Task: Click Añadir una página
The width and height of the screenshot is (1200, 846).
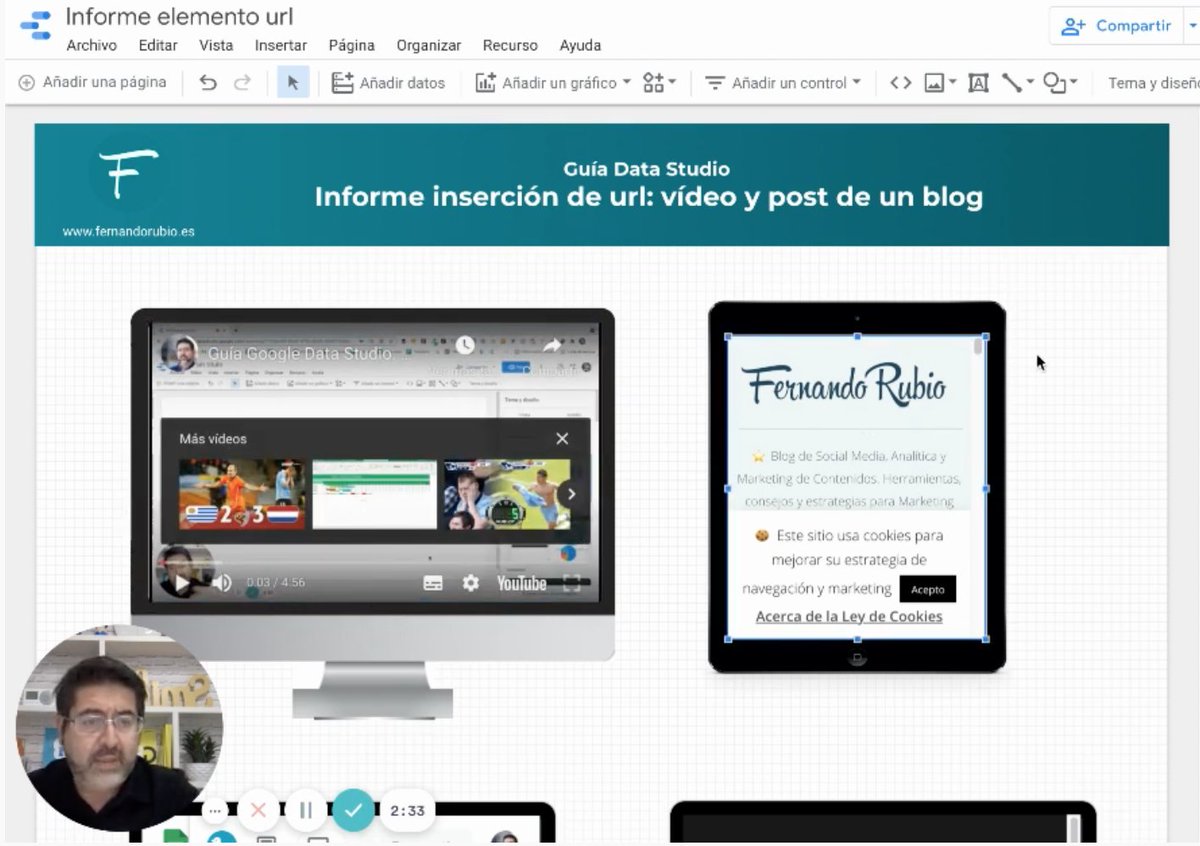Action: pos(93,82)
